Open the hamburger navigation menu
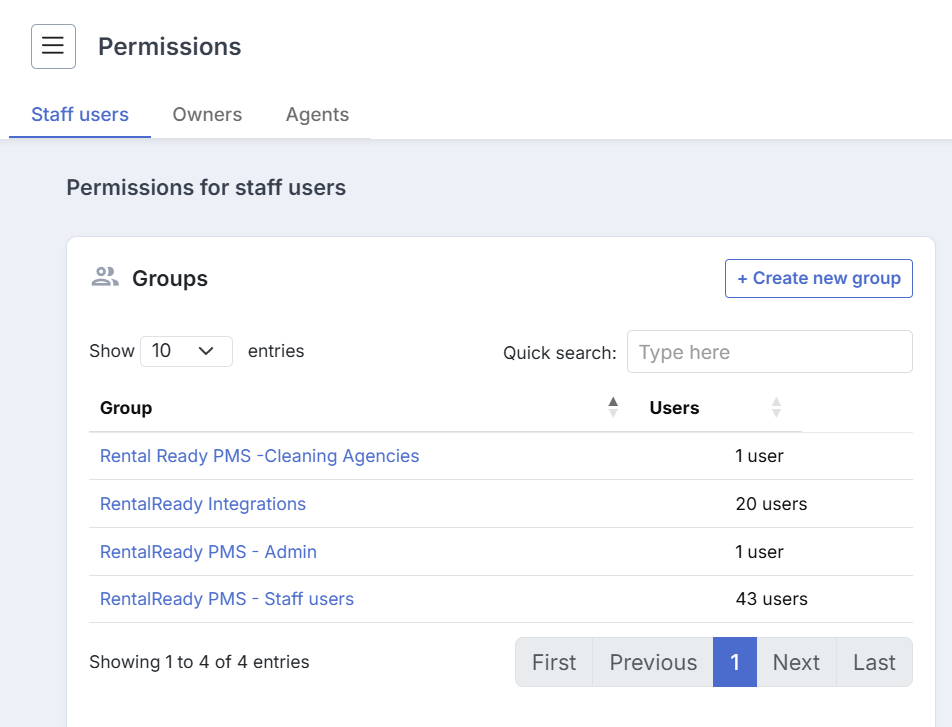Screen dimensions: 952x727 pyautogui.click(x=53, y=46)
